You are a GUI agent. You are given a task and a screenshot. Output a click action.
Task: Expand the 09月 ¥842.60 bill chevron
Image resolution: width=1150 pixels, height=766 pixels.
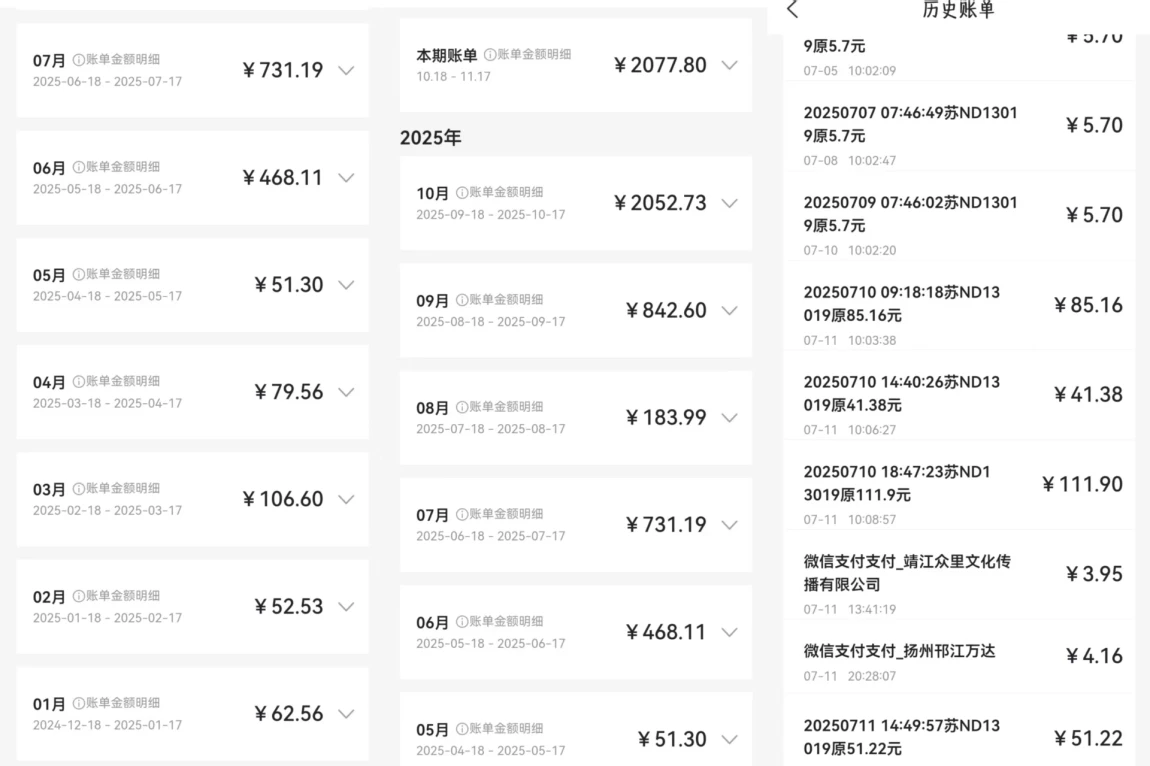click(729, 310)
